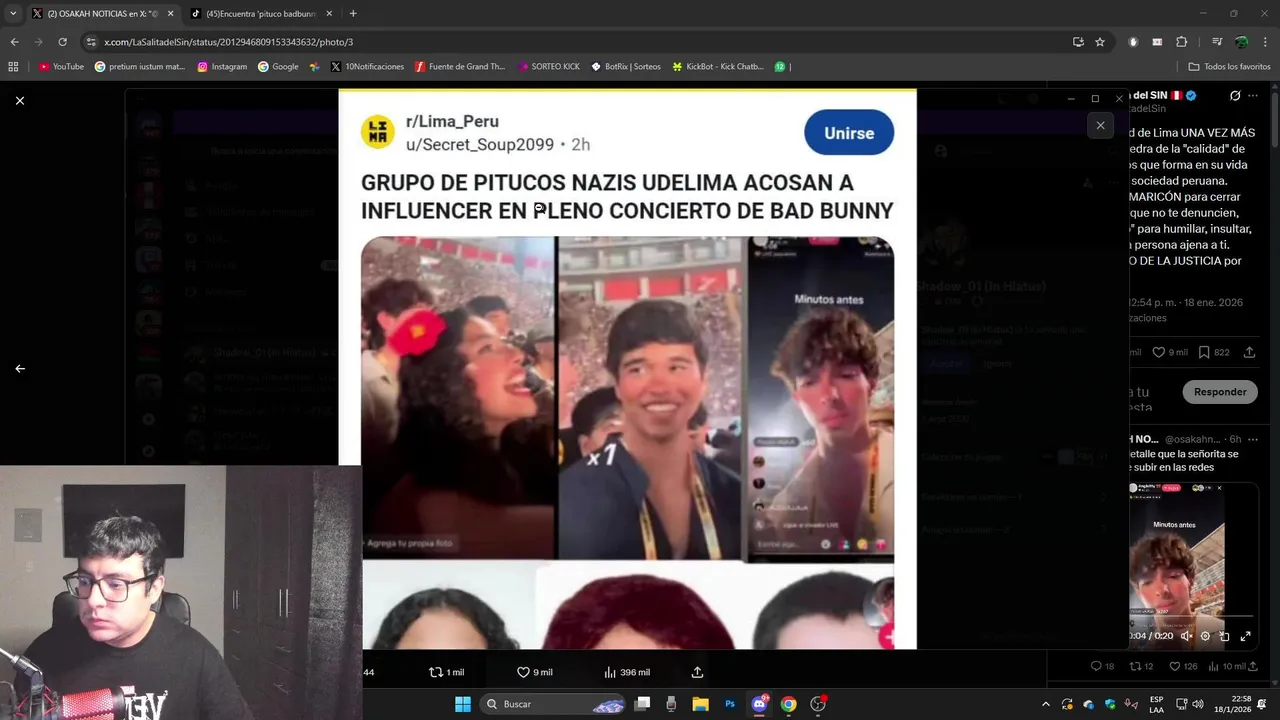Open the Windows Start menu
1280x720 pixels.
coord(463,704)
